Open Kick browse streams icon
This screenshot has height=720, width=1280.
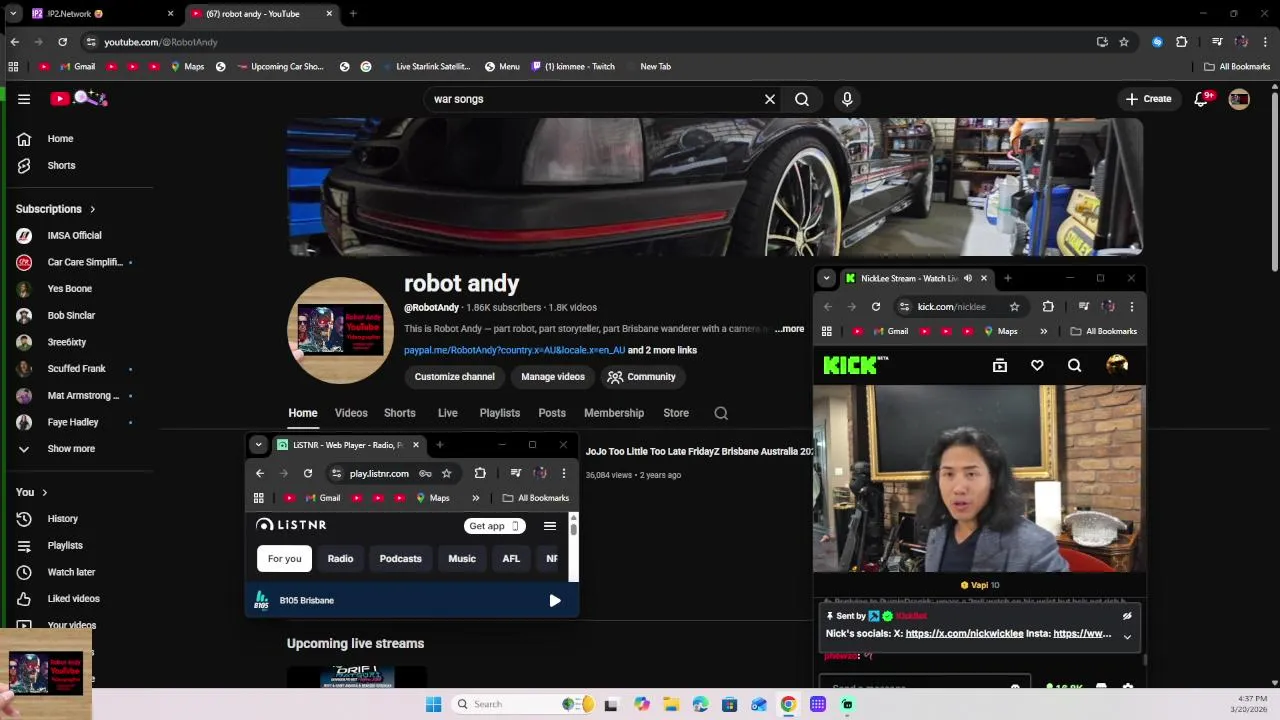[x=999, y=366]
